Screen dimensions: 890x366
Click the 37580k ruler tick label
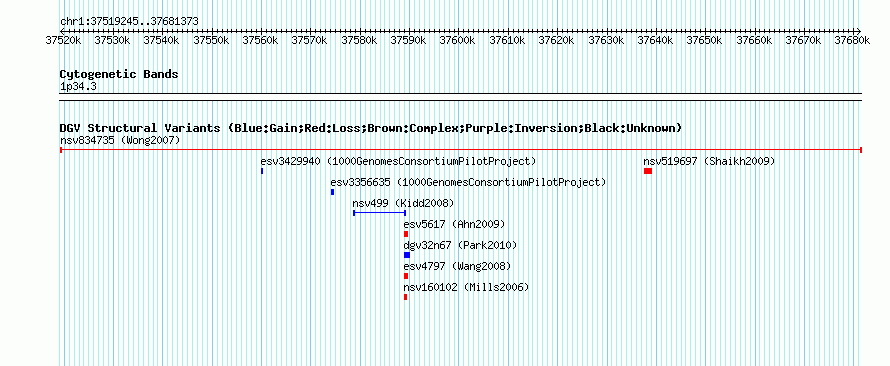point(360,40)
